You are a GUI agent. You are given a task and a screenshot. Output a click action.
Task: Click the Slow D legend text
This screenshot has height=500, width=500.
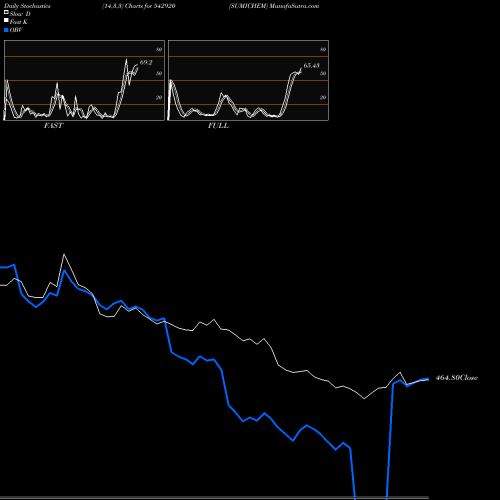pos(20,14)
